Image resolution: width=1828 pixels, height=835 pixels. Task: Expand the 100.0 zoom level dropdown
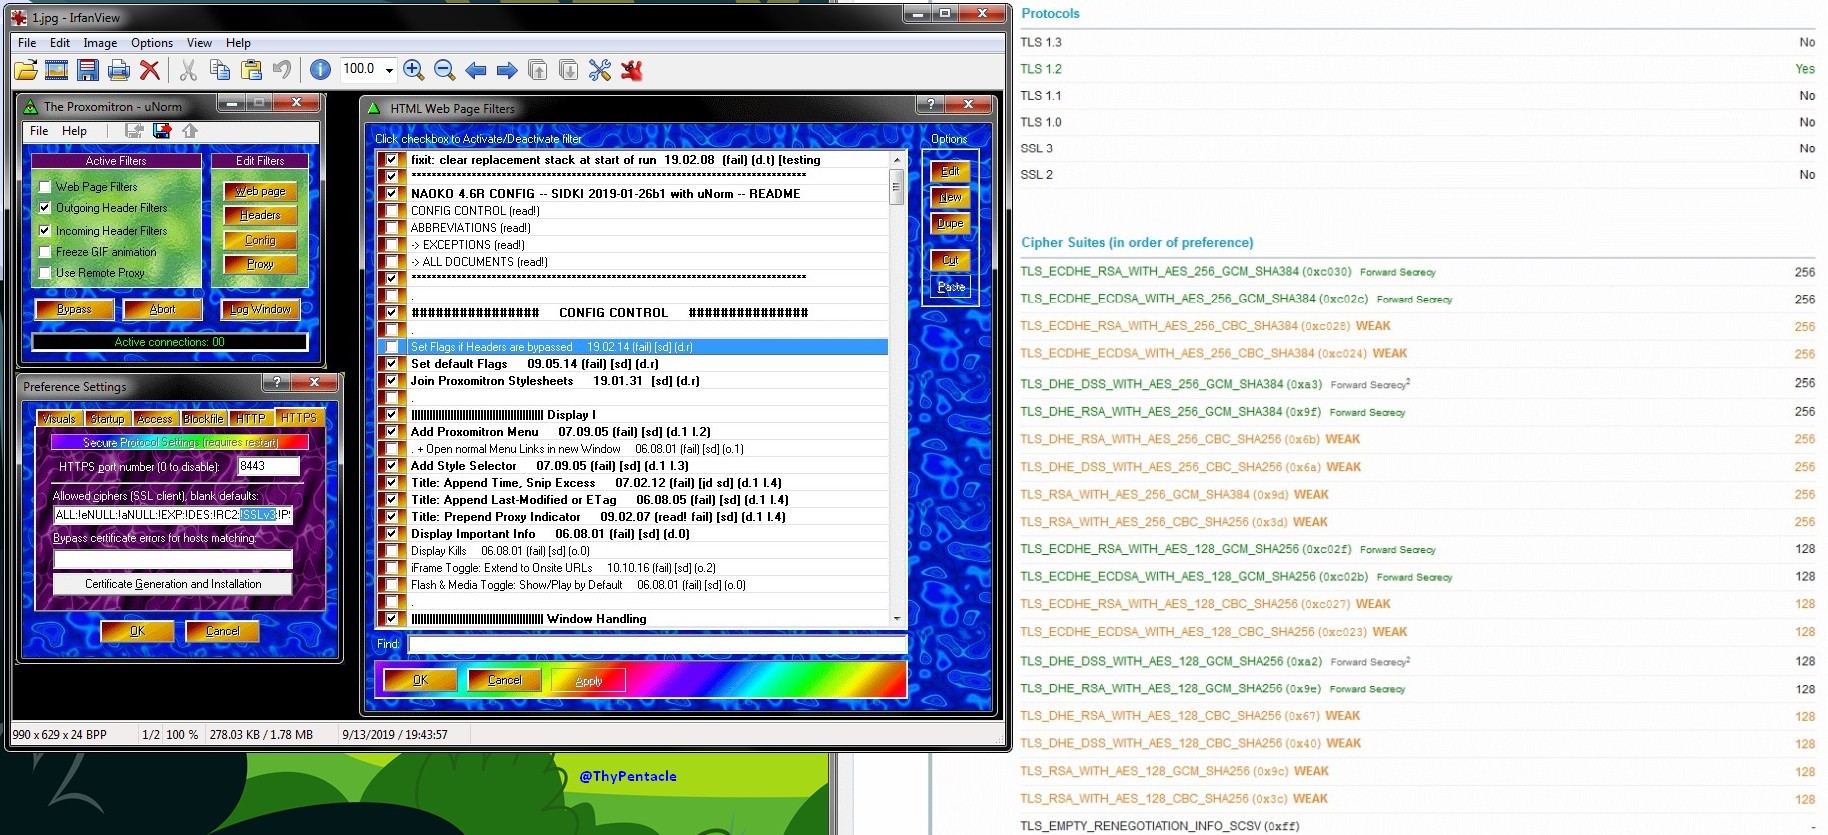click(x=389, y=70)
